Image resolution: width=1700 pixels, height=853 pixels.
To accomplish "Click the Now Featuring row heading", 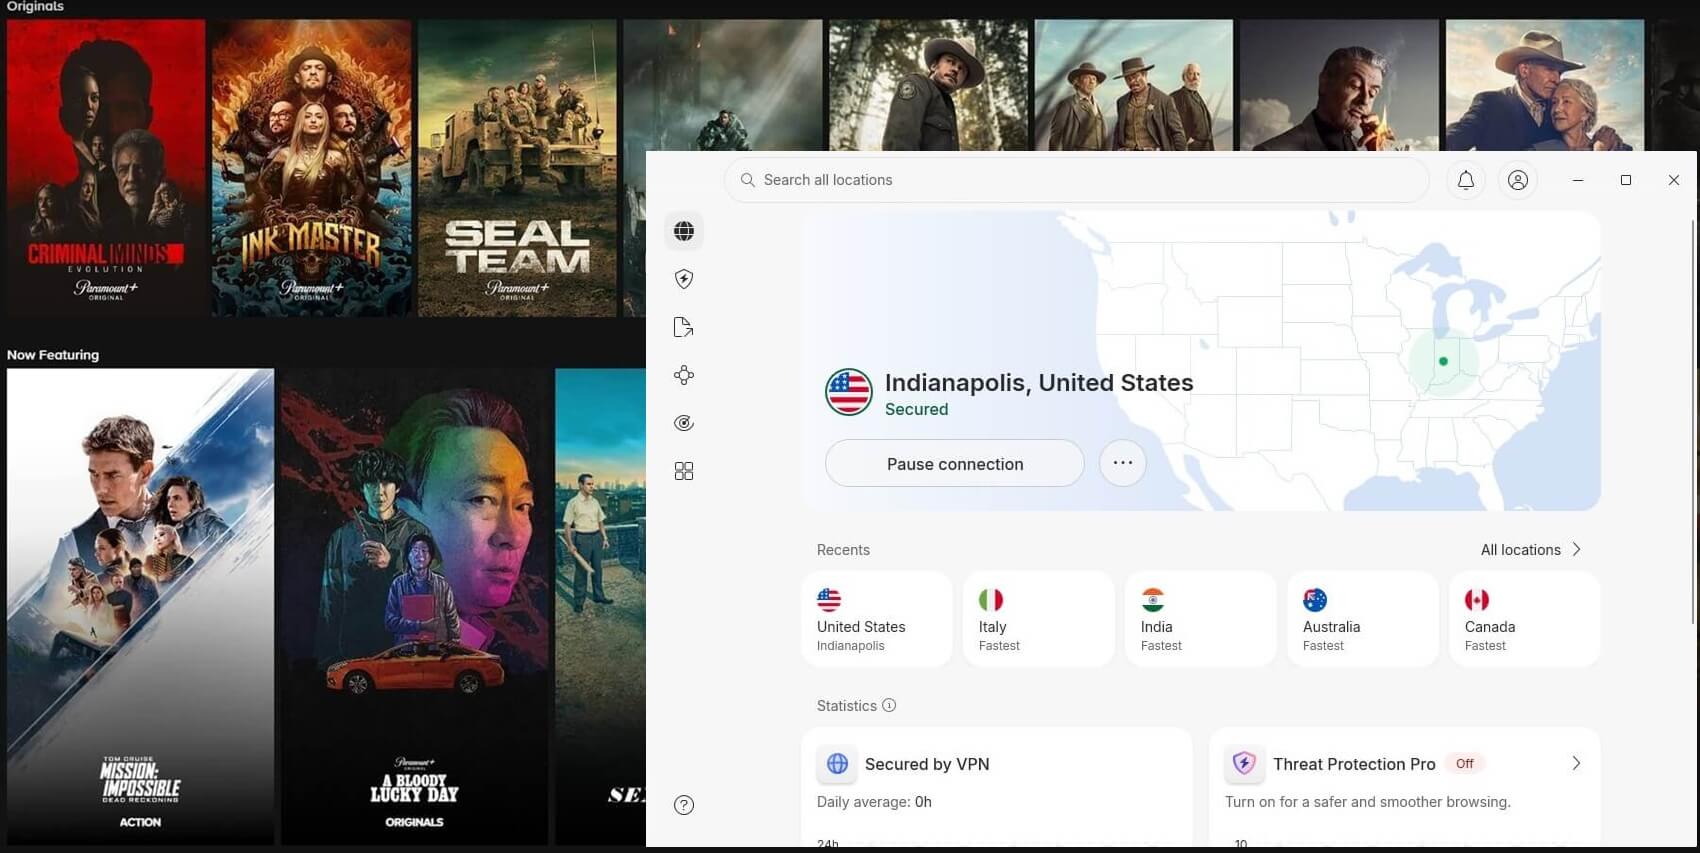I will [53, 355].
